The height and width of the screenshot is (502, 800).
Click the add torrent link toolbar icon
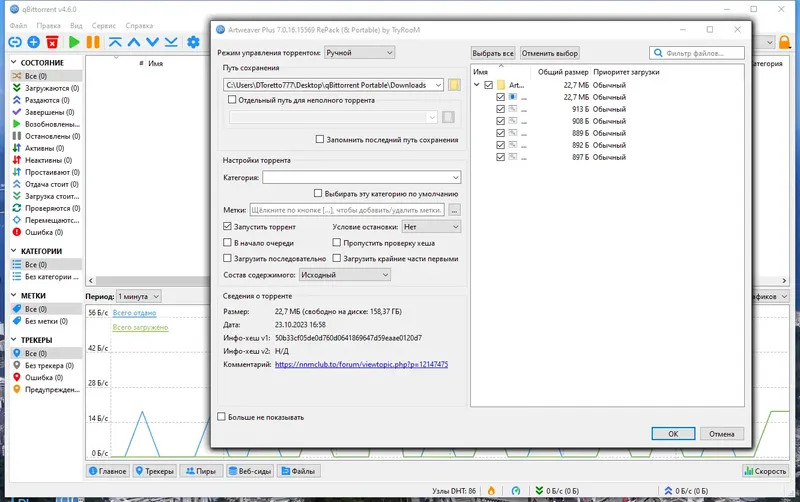point(15,42)
